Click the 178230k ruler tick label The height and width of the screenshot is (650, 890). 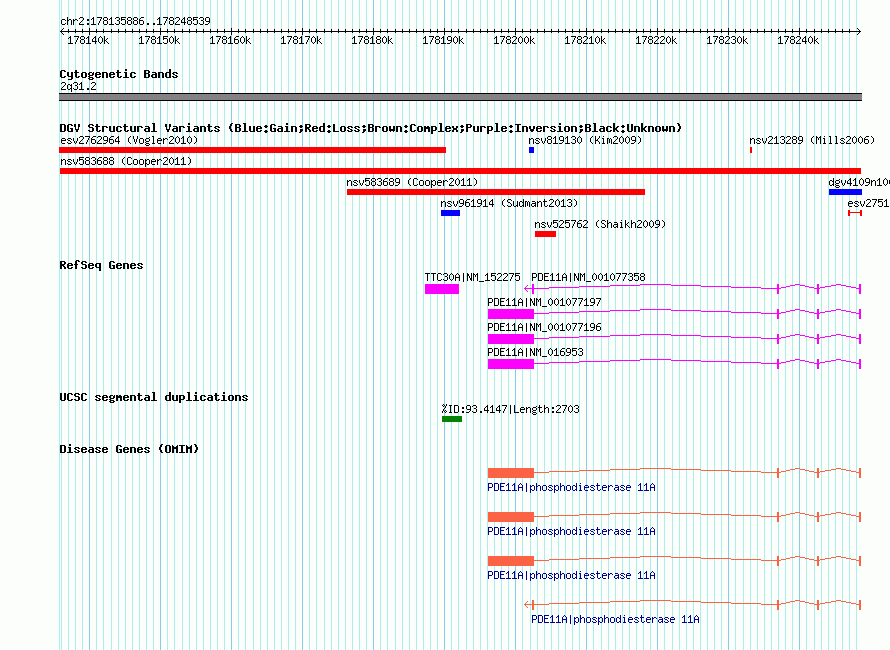tap(727, 40)
